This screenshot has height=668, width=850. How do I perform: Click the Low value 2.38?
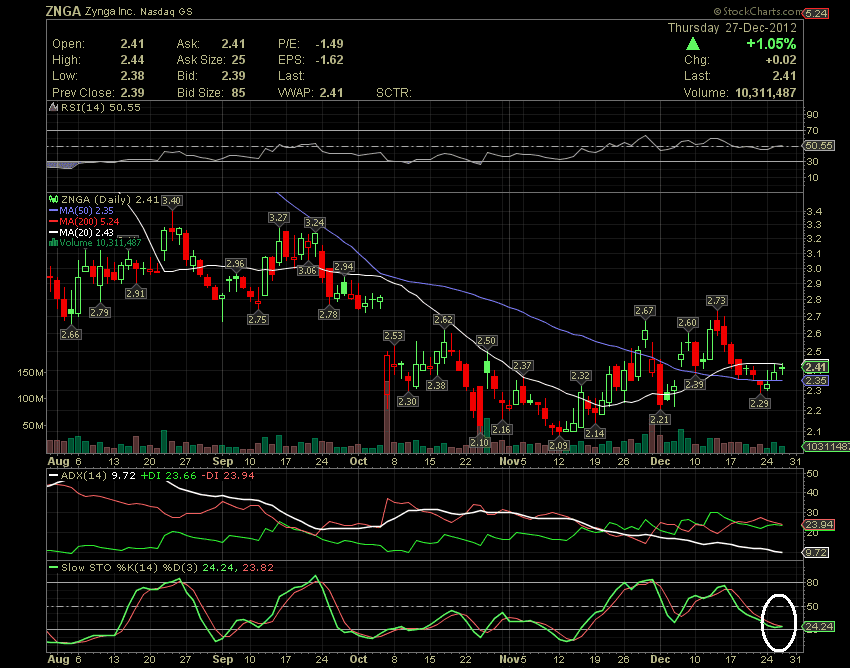[132, 76]
